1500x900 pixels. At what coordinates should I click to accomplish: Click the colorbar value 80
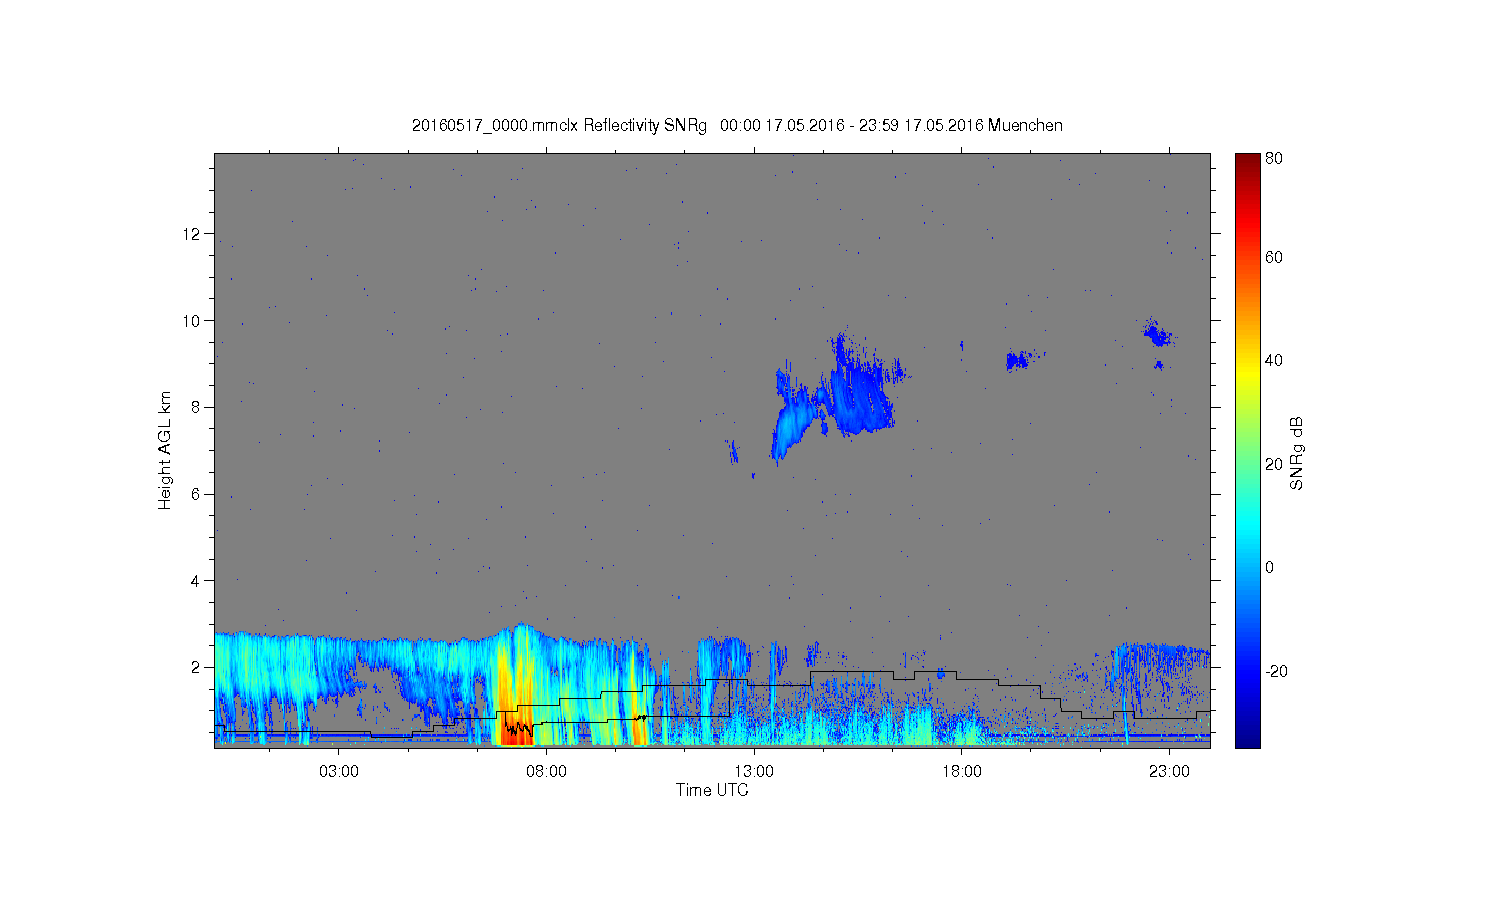pyautogui.click(x=1274, y=158)
